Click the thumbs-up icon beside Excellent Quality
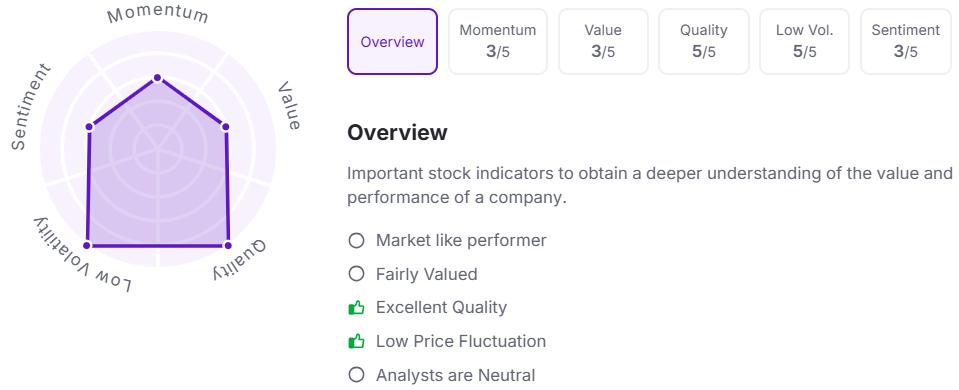Image resolution: width=959 pixels, height=390 pixels. pyautogui.click(x=356, y=307)
